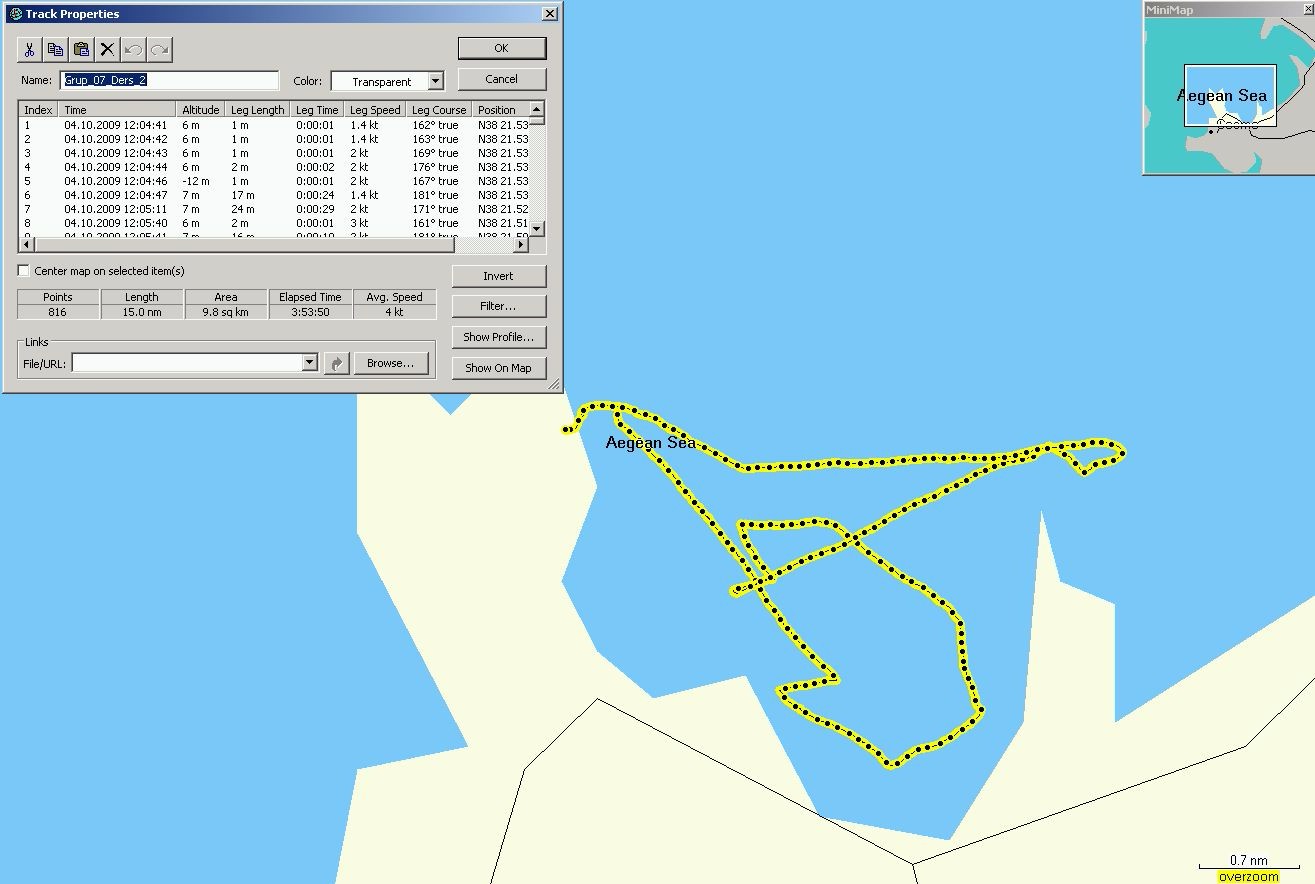This screenshot has height=884, width=1315.
Task: Close the Track Properties dialog with its X
Action: [x=549, y=14]
